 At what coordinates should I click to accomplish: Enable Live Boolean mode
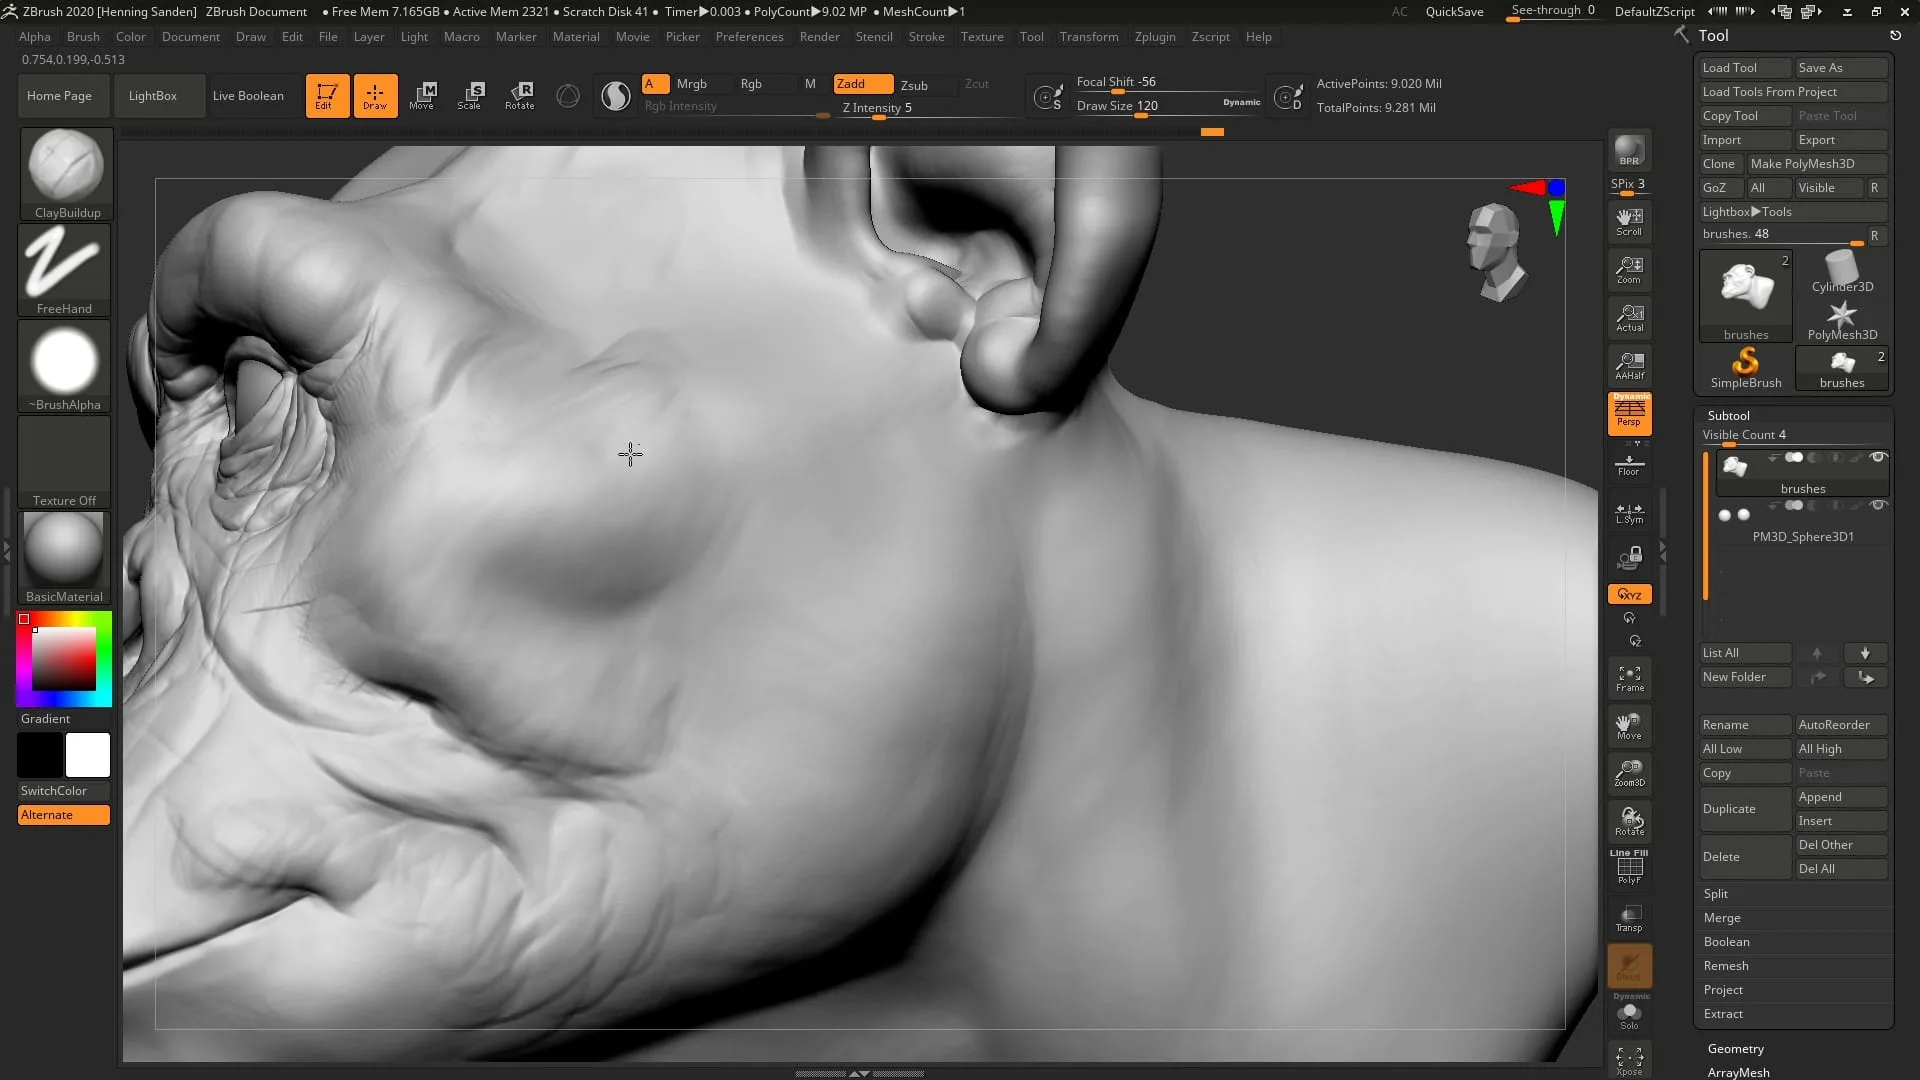tap(249, 95)
